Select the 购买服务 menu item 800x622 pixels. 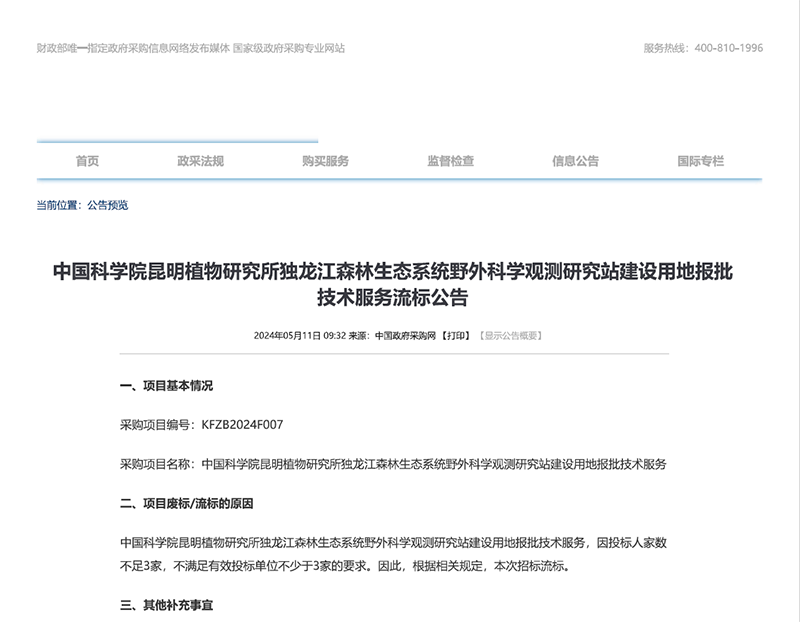325,161
